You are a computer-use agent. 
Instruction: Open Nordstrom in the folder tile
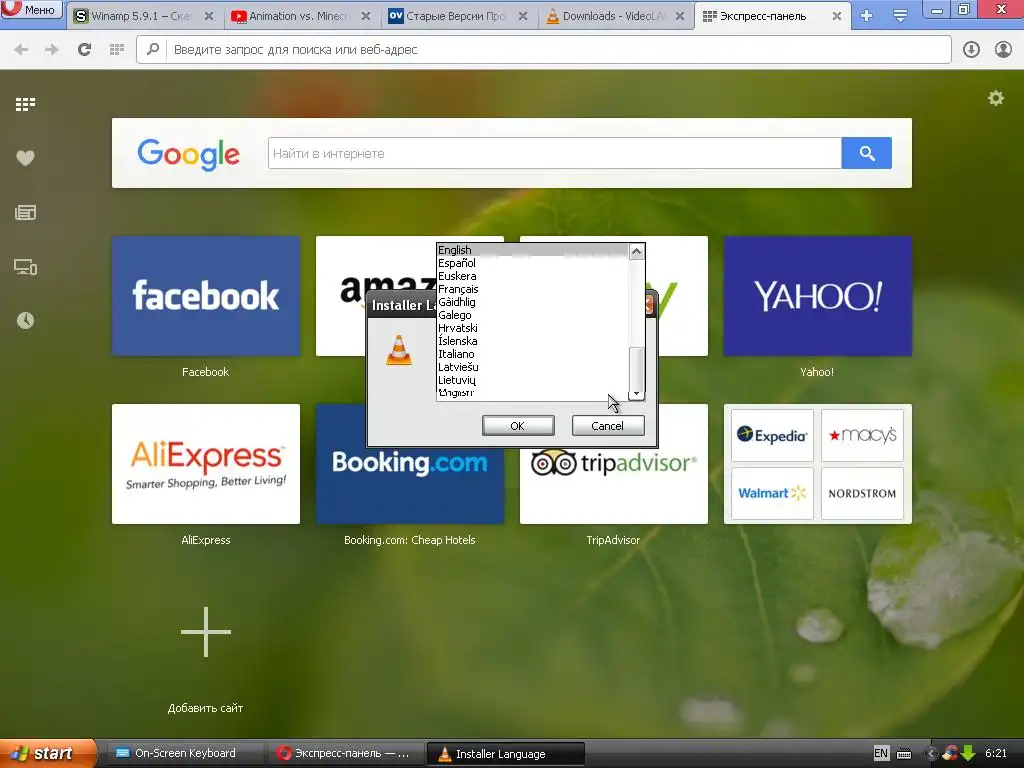point(862,493)
